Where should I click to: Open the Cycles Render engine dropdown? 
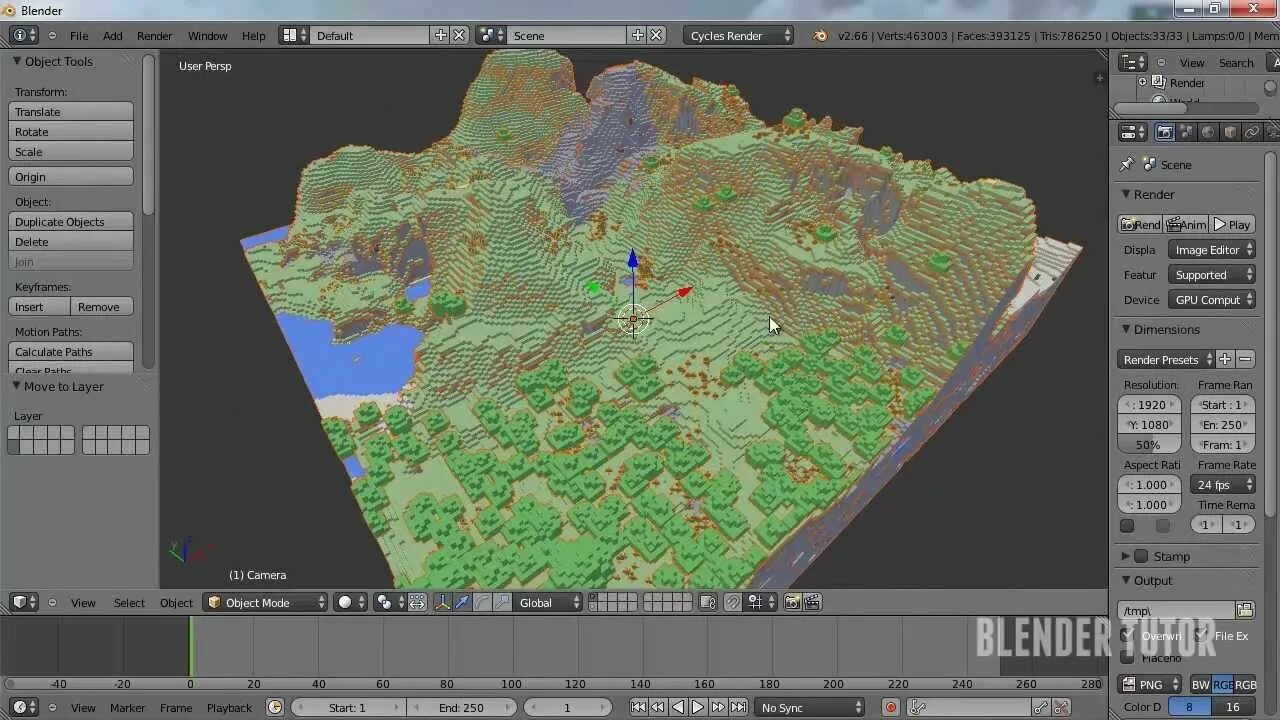pos(739,35)
